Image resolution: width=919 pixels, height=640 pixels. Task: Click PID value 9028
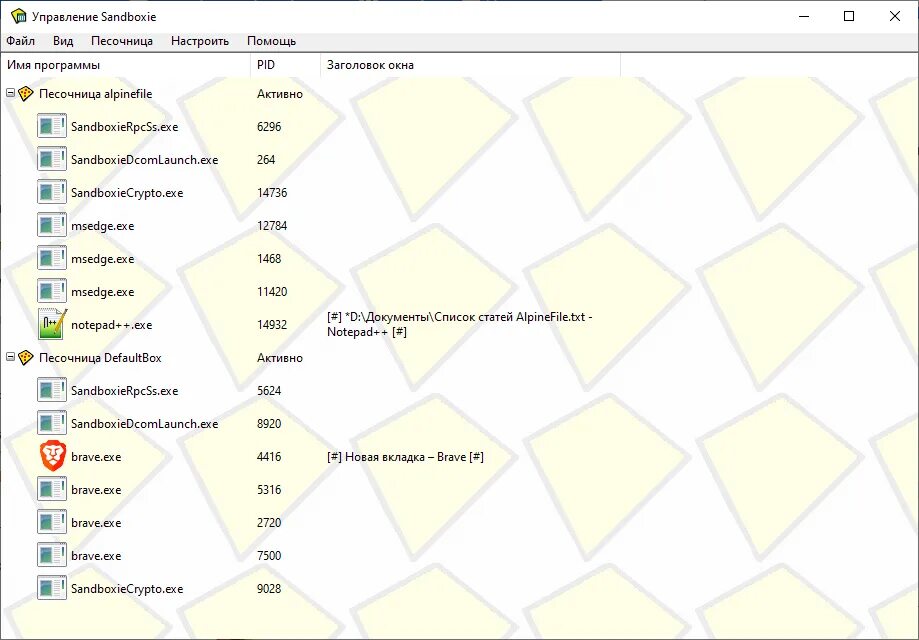(x=269, y=589)
